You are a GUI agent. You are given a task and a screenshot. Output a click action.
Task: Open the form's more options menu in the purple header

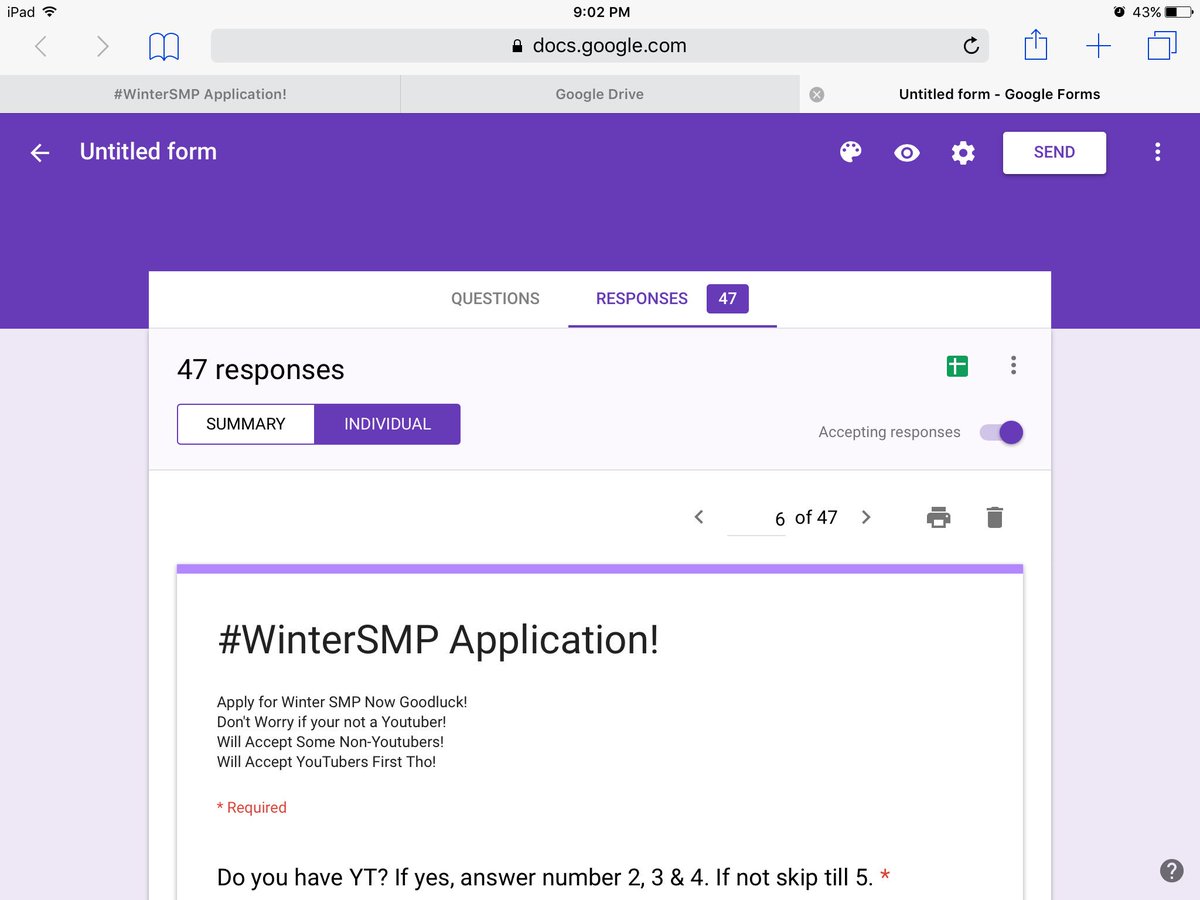[x=1157, y=152]
